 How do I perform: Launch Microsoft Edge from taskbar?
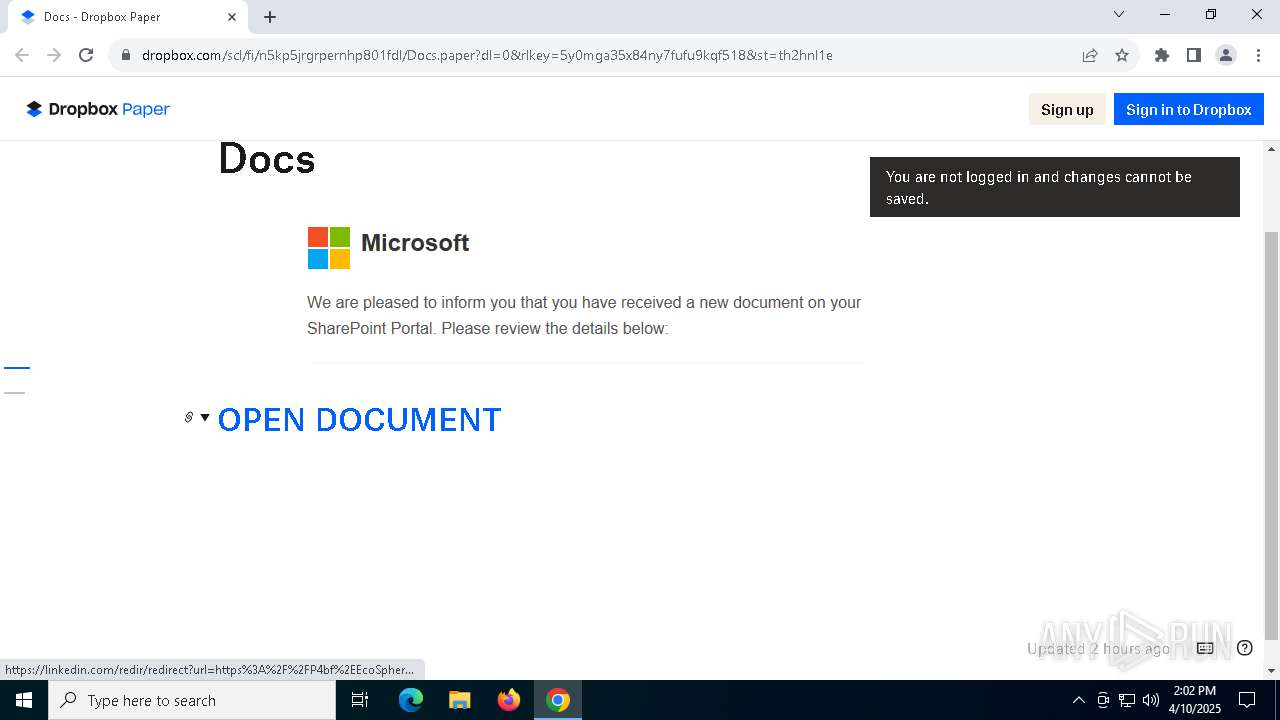[x=411, y=700]
